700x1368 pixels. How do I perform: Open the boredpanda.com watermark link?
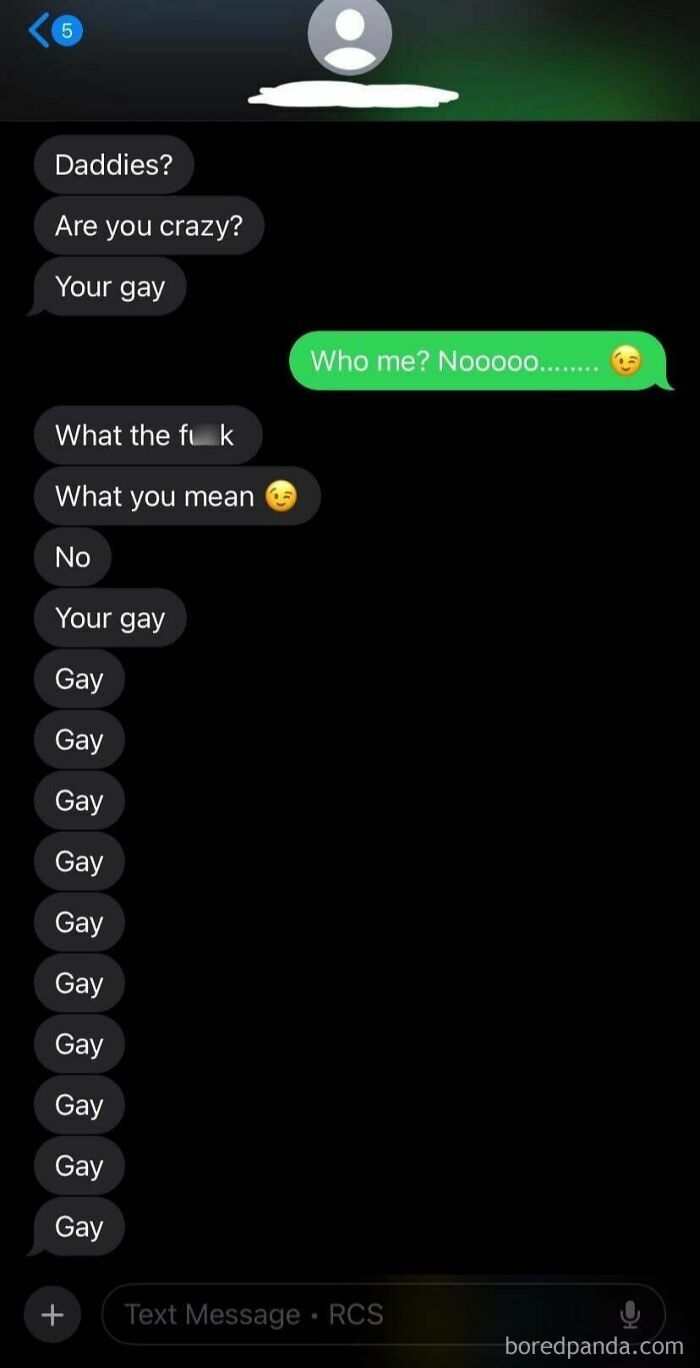(595, 1346)
